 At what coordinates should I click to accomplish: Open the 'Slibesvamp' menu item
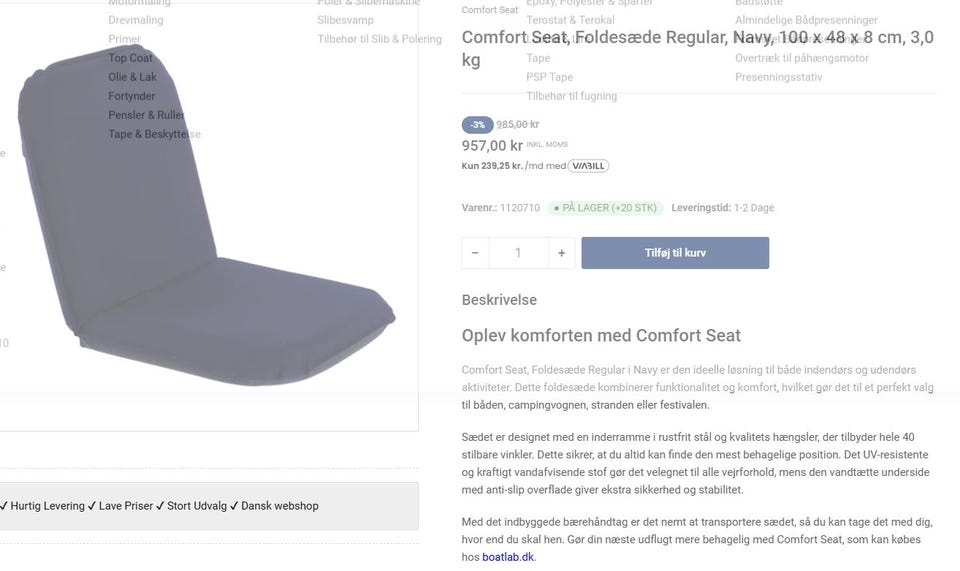(x=345, y=20)
